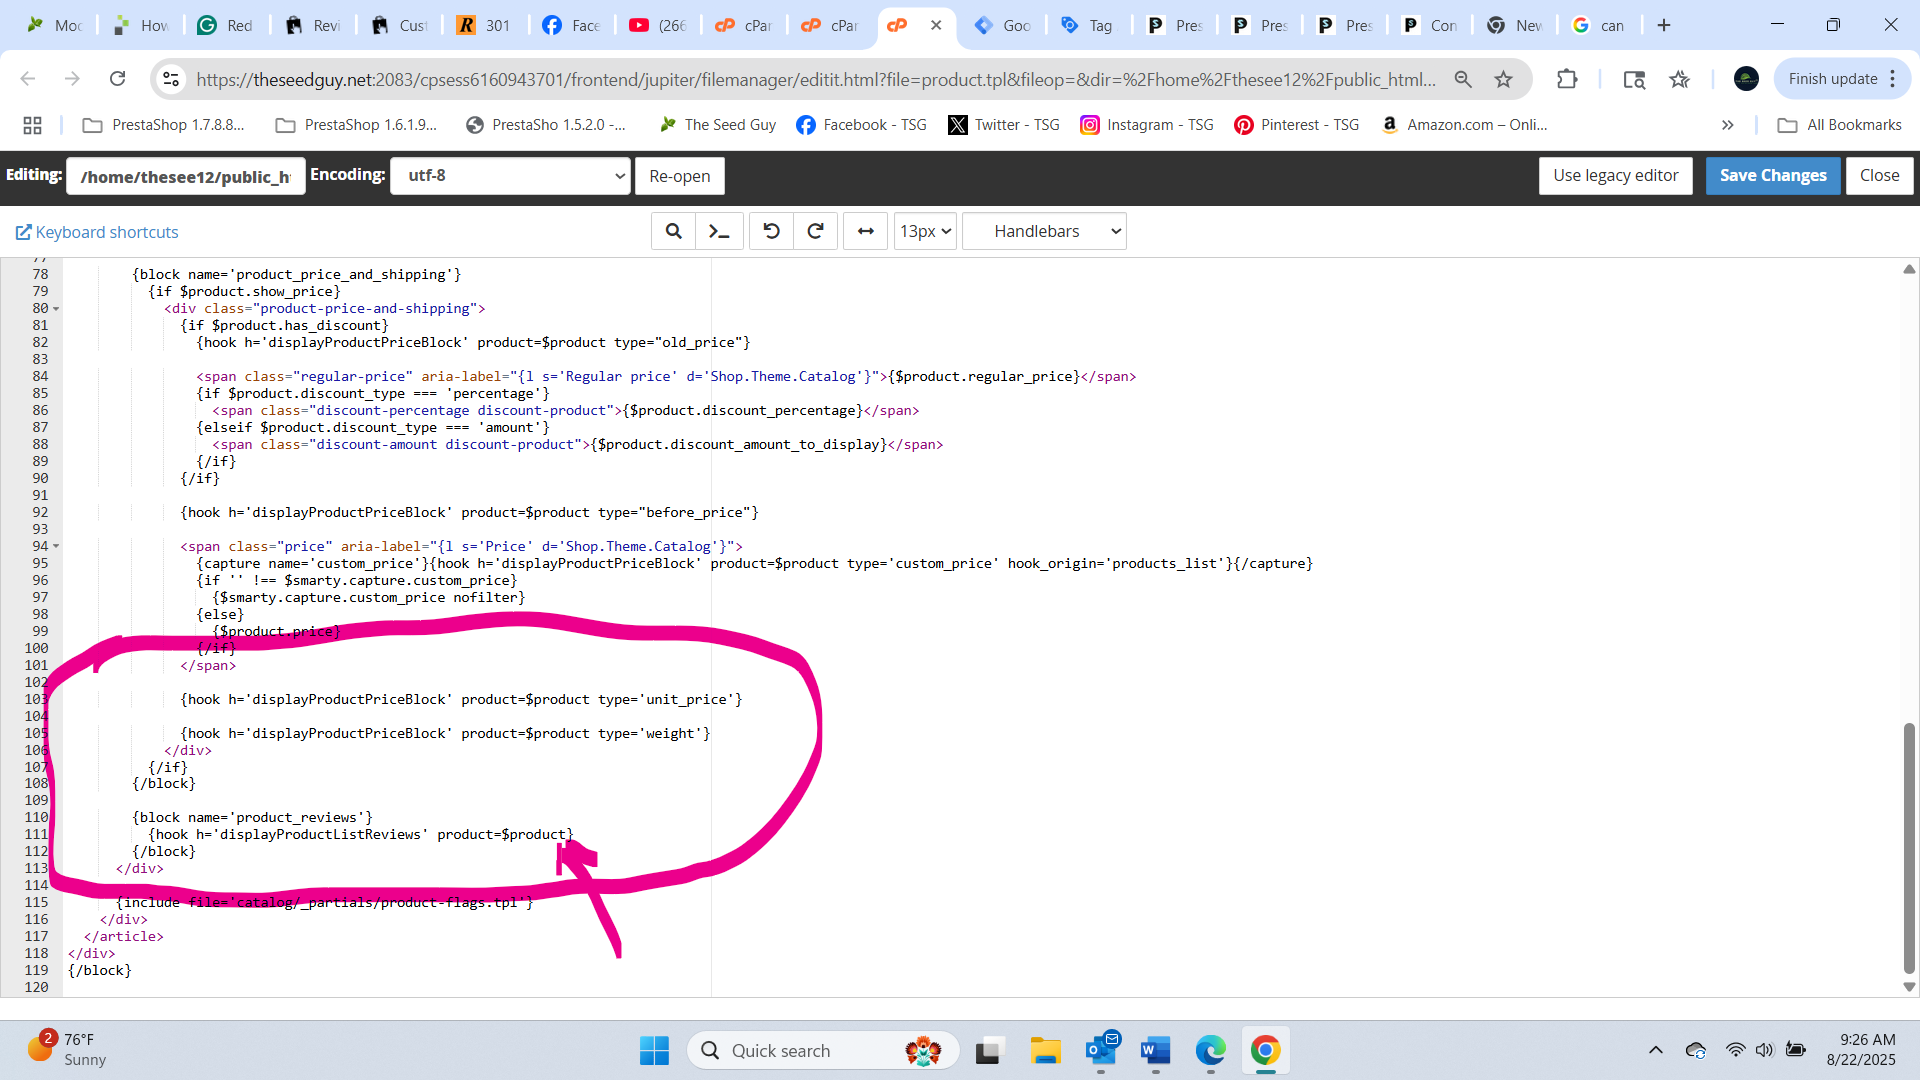Open the Keyboard shortcuts link

pos(97,232)
